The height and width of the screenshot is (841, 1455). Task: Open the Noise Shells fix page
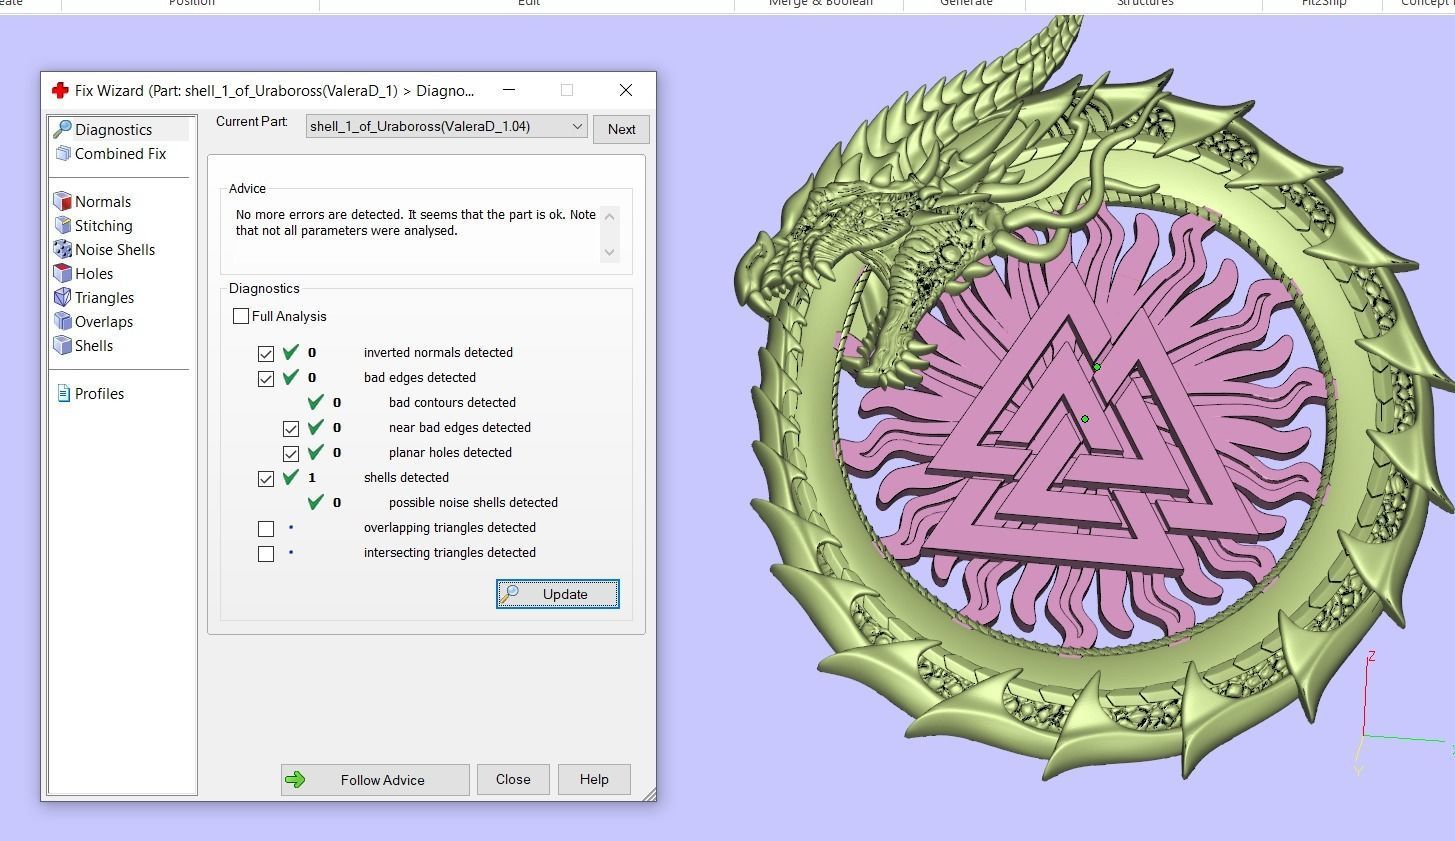coord(115,249)
